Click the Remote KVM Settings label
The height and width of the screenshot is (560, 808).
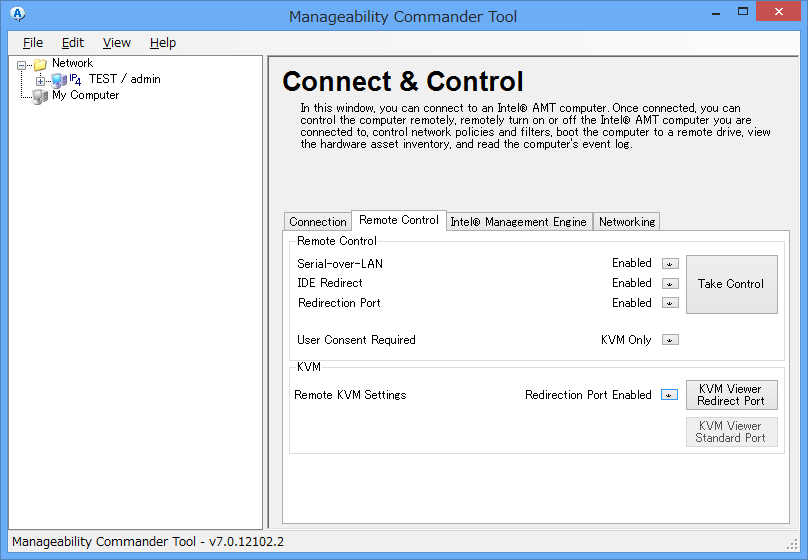pyautogui.click(x=350, y=395)
